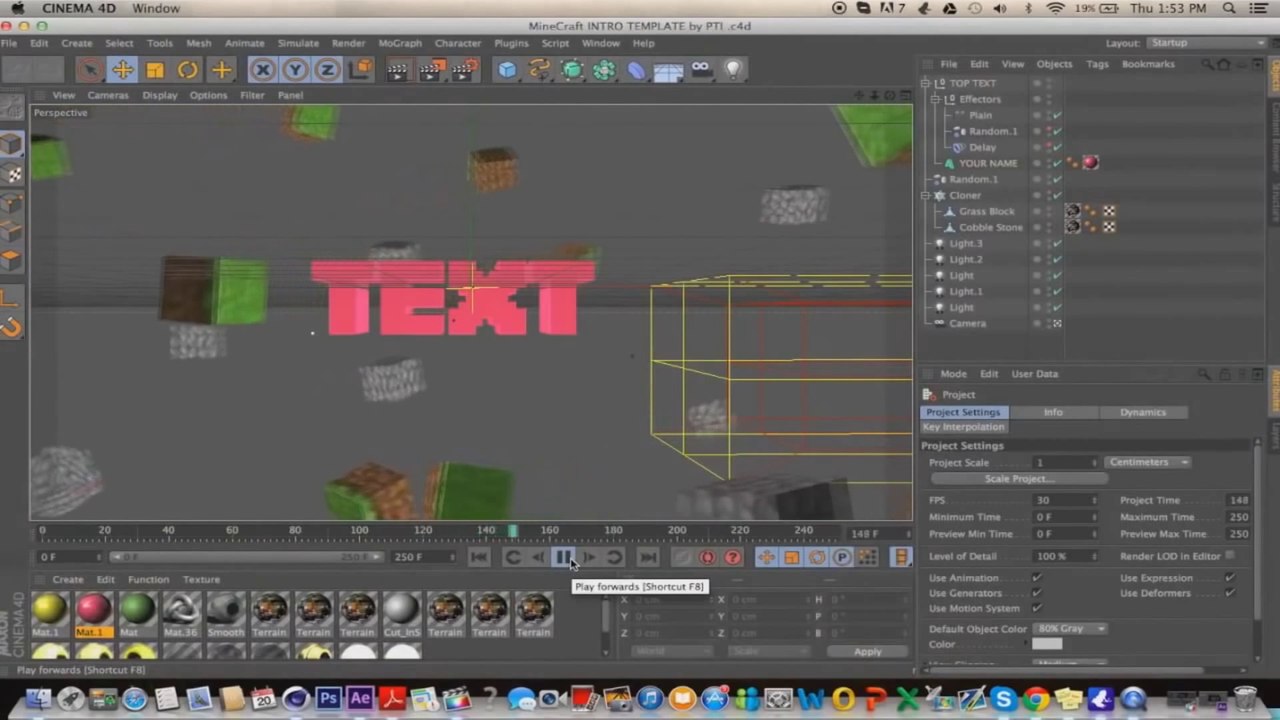Click the timeline playhead marker
1280x720 pixels.
[x=513, y=531]
